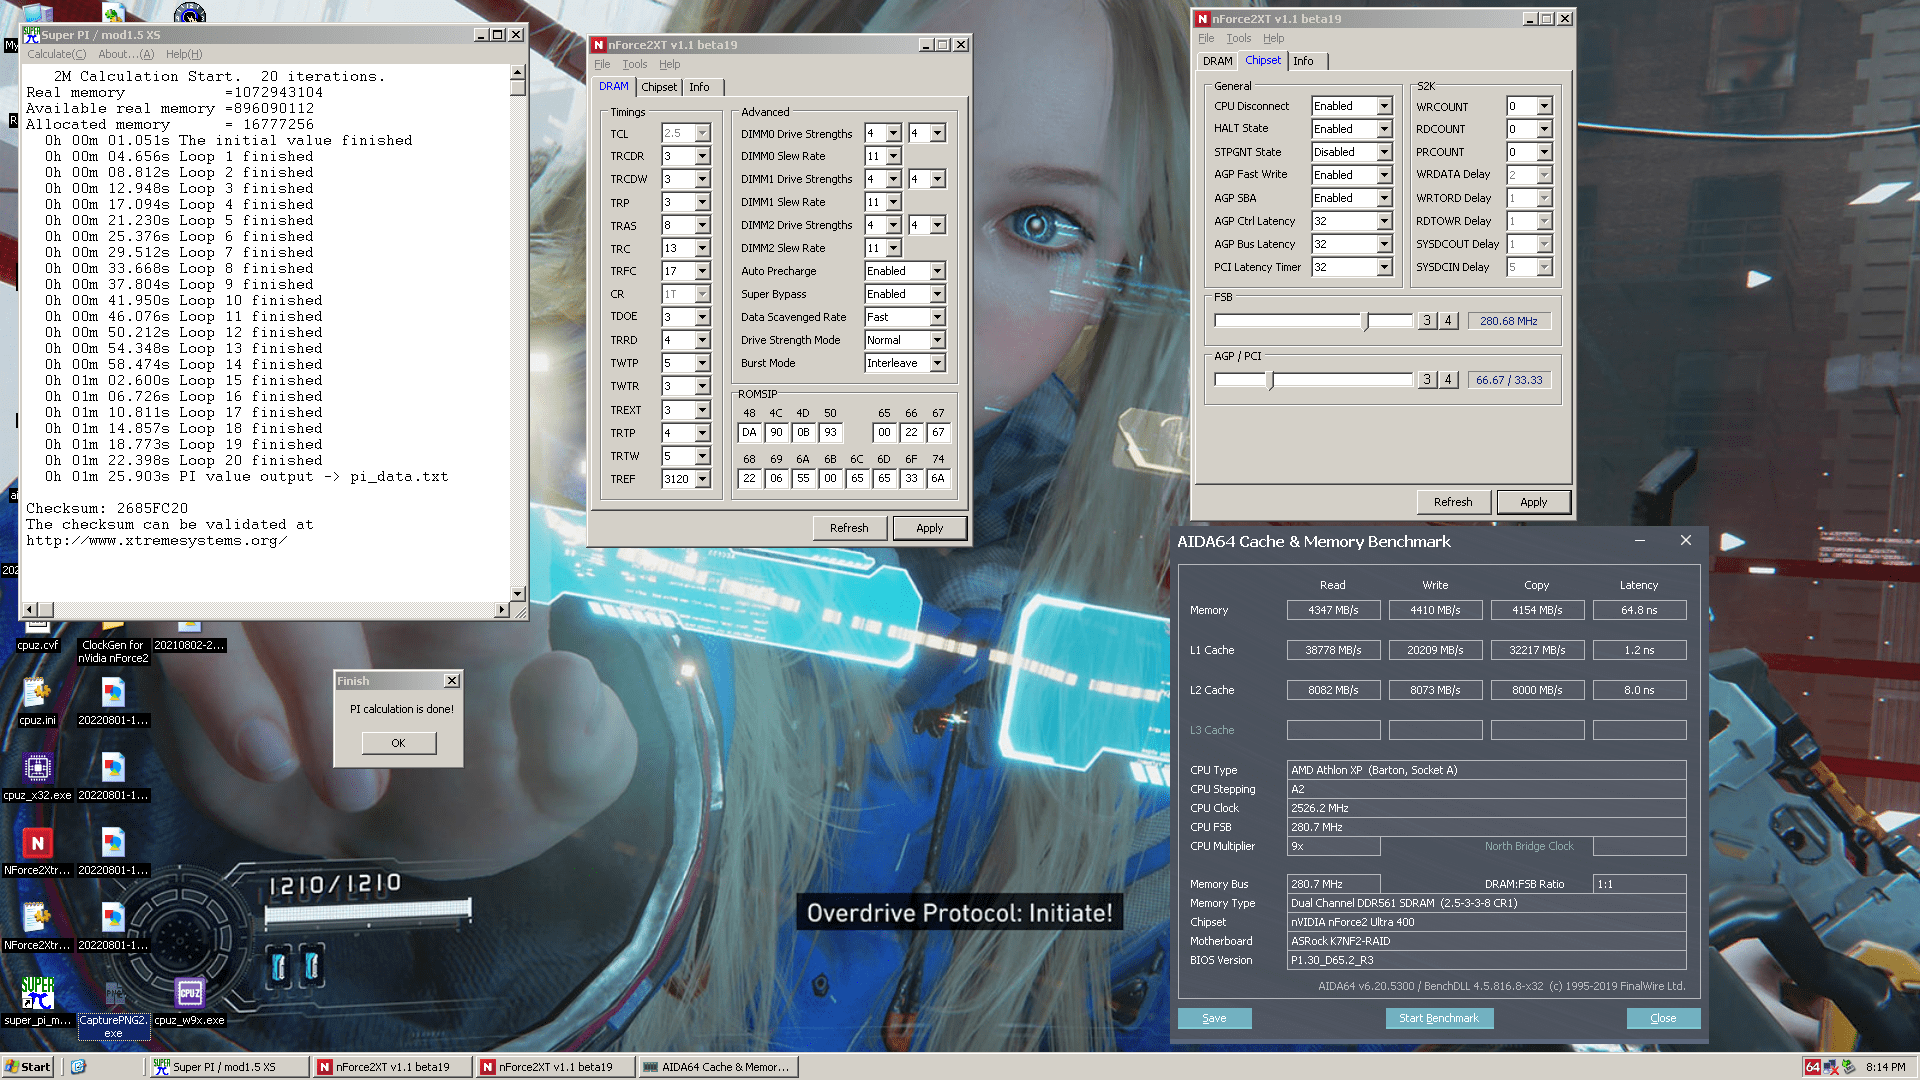Select the 20210802-2 desktop file
Viewport: 1920px width, 1080px height.
(189, 638)
